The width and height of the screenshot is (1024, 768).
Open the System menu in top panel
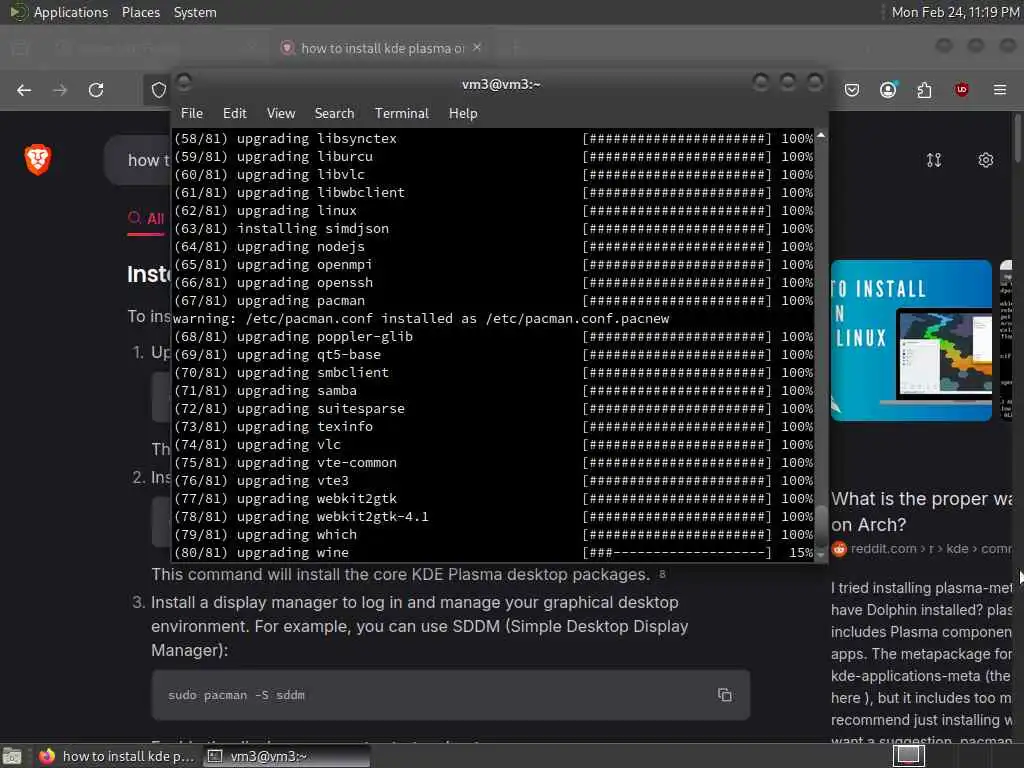pos(195,12)
